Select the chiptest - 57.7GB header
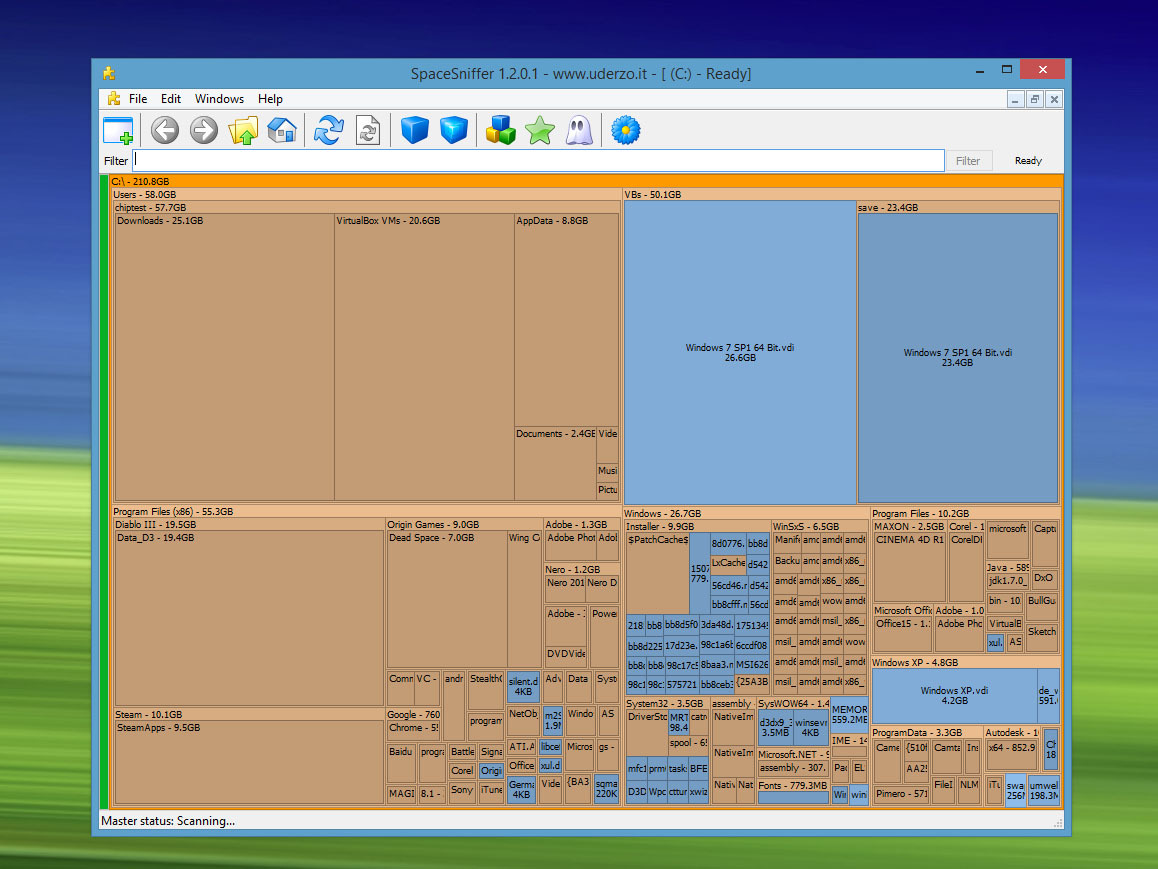This screenshot has height=869, width=1158. (x=366, y=207)
